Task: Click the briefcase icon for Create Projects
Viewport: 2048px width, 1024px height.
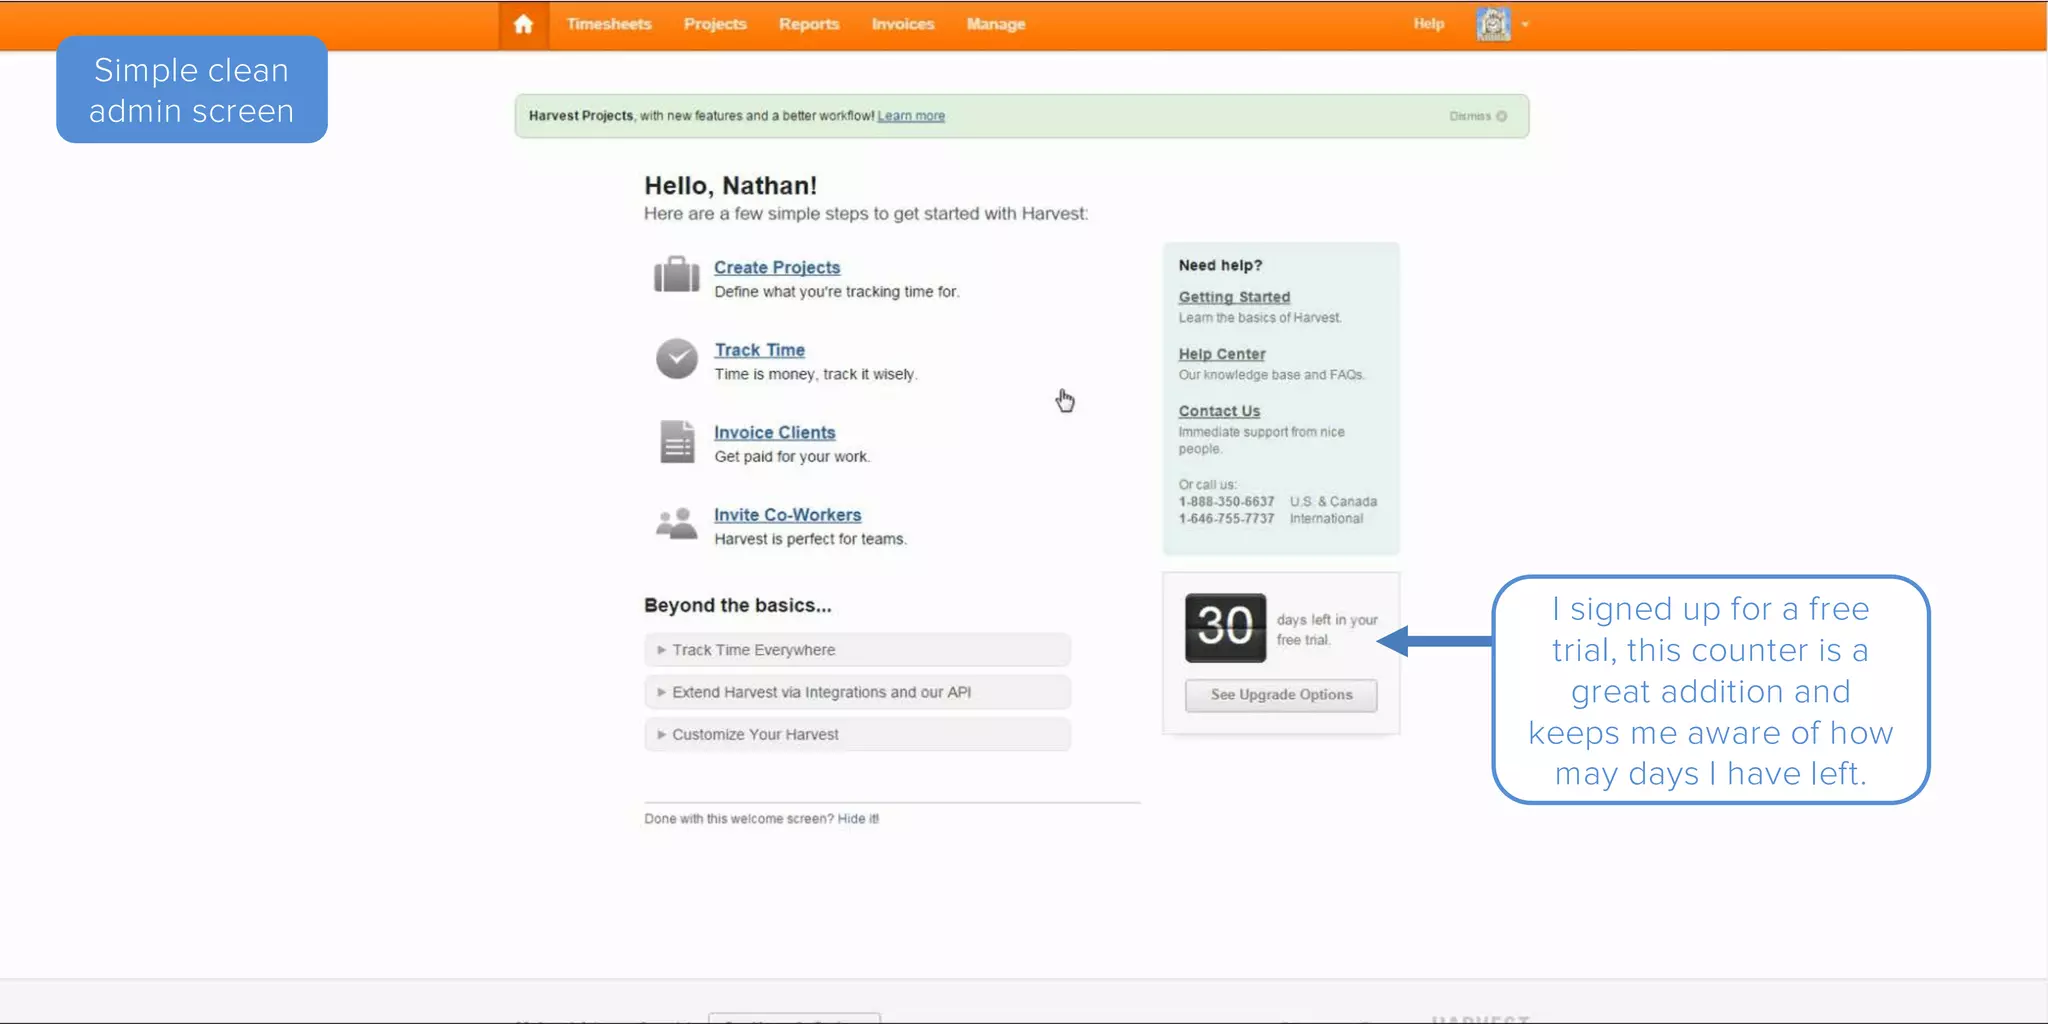Action: pyautogui.click(x=677, y=275)
